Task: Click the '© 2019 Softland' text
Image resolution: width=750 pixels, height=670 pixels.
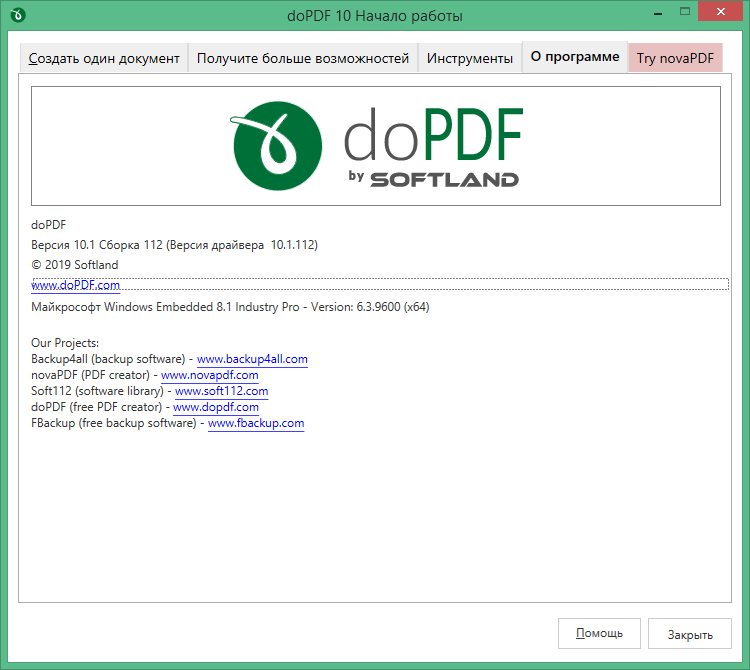Action: (75, 265)
